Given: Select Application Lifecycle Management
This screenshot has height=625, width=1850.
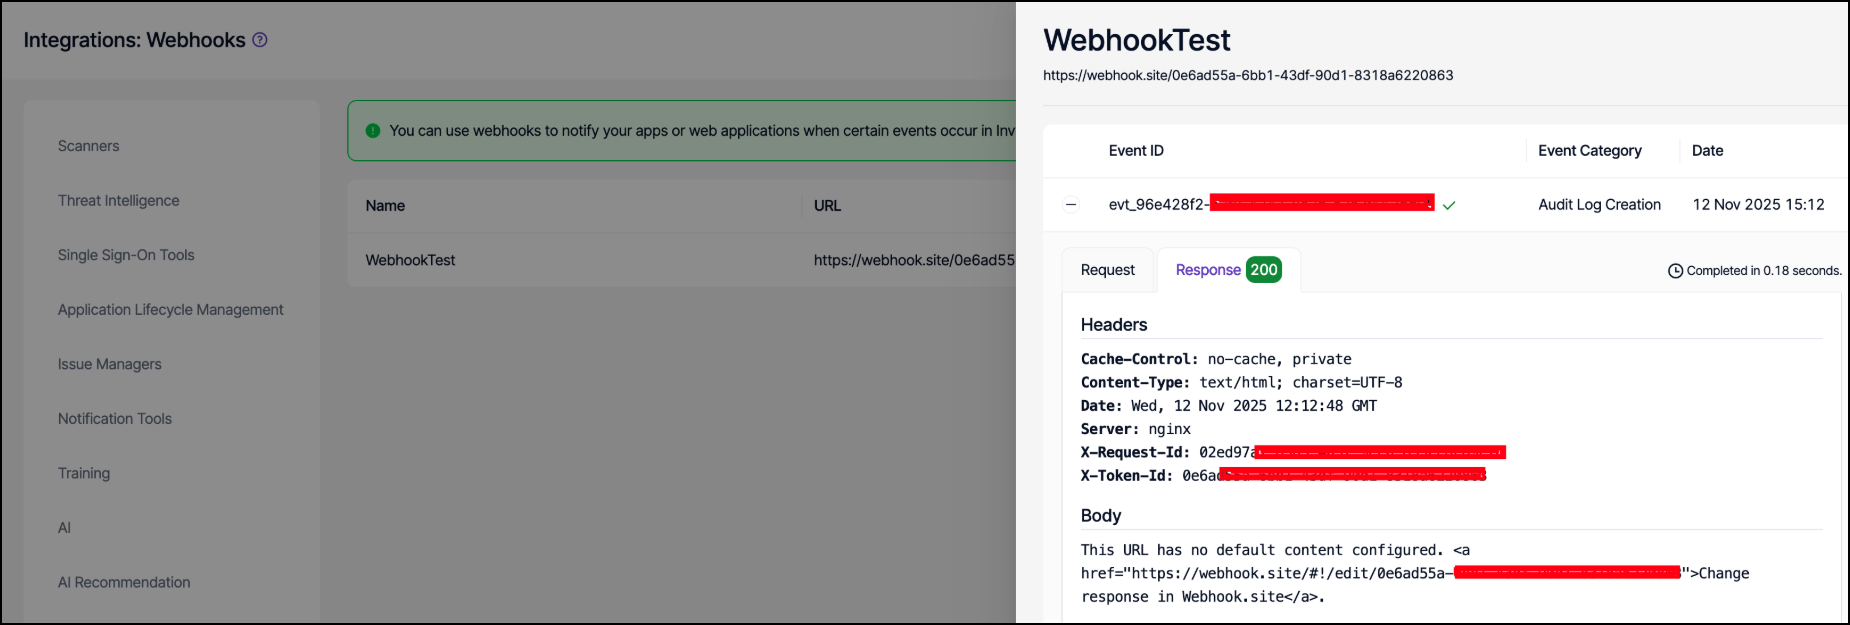Looking at the screenshot, I should [x=170, y=310].
